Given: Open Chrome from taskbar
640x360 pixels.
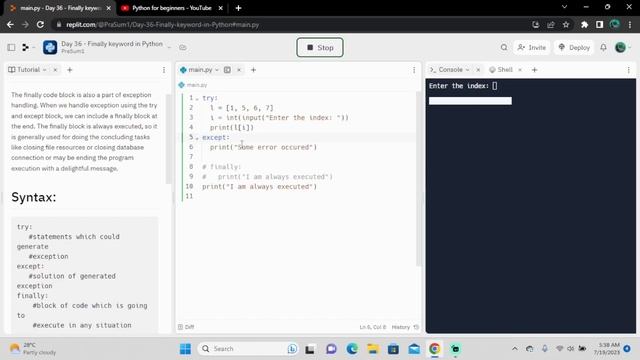Looking at the screenshot, I should (434, 349).
